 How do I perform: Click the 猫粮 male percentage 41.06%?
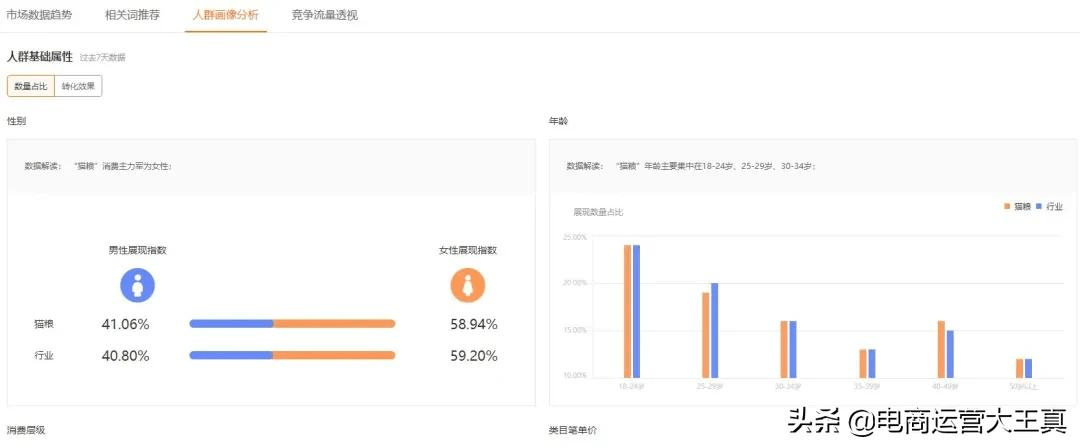125,324
